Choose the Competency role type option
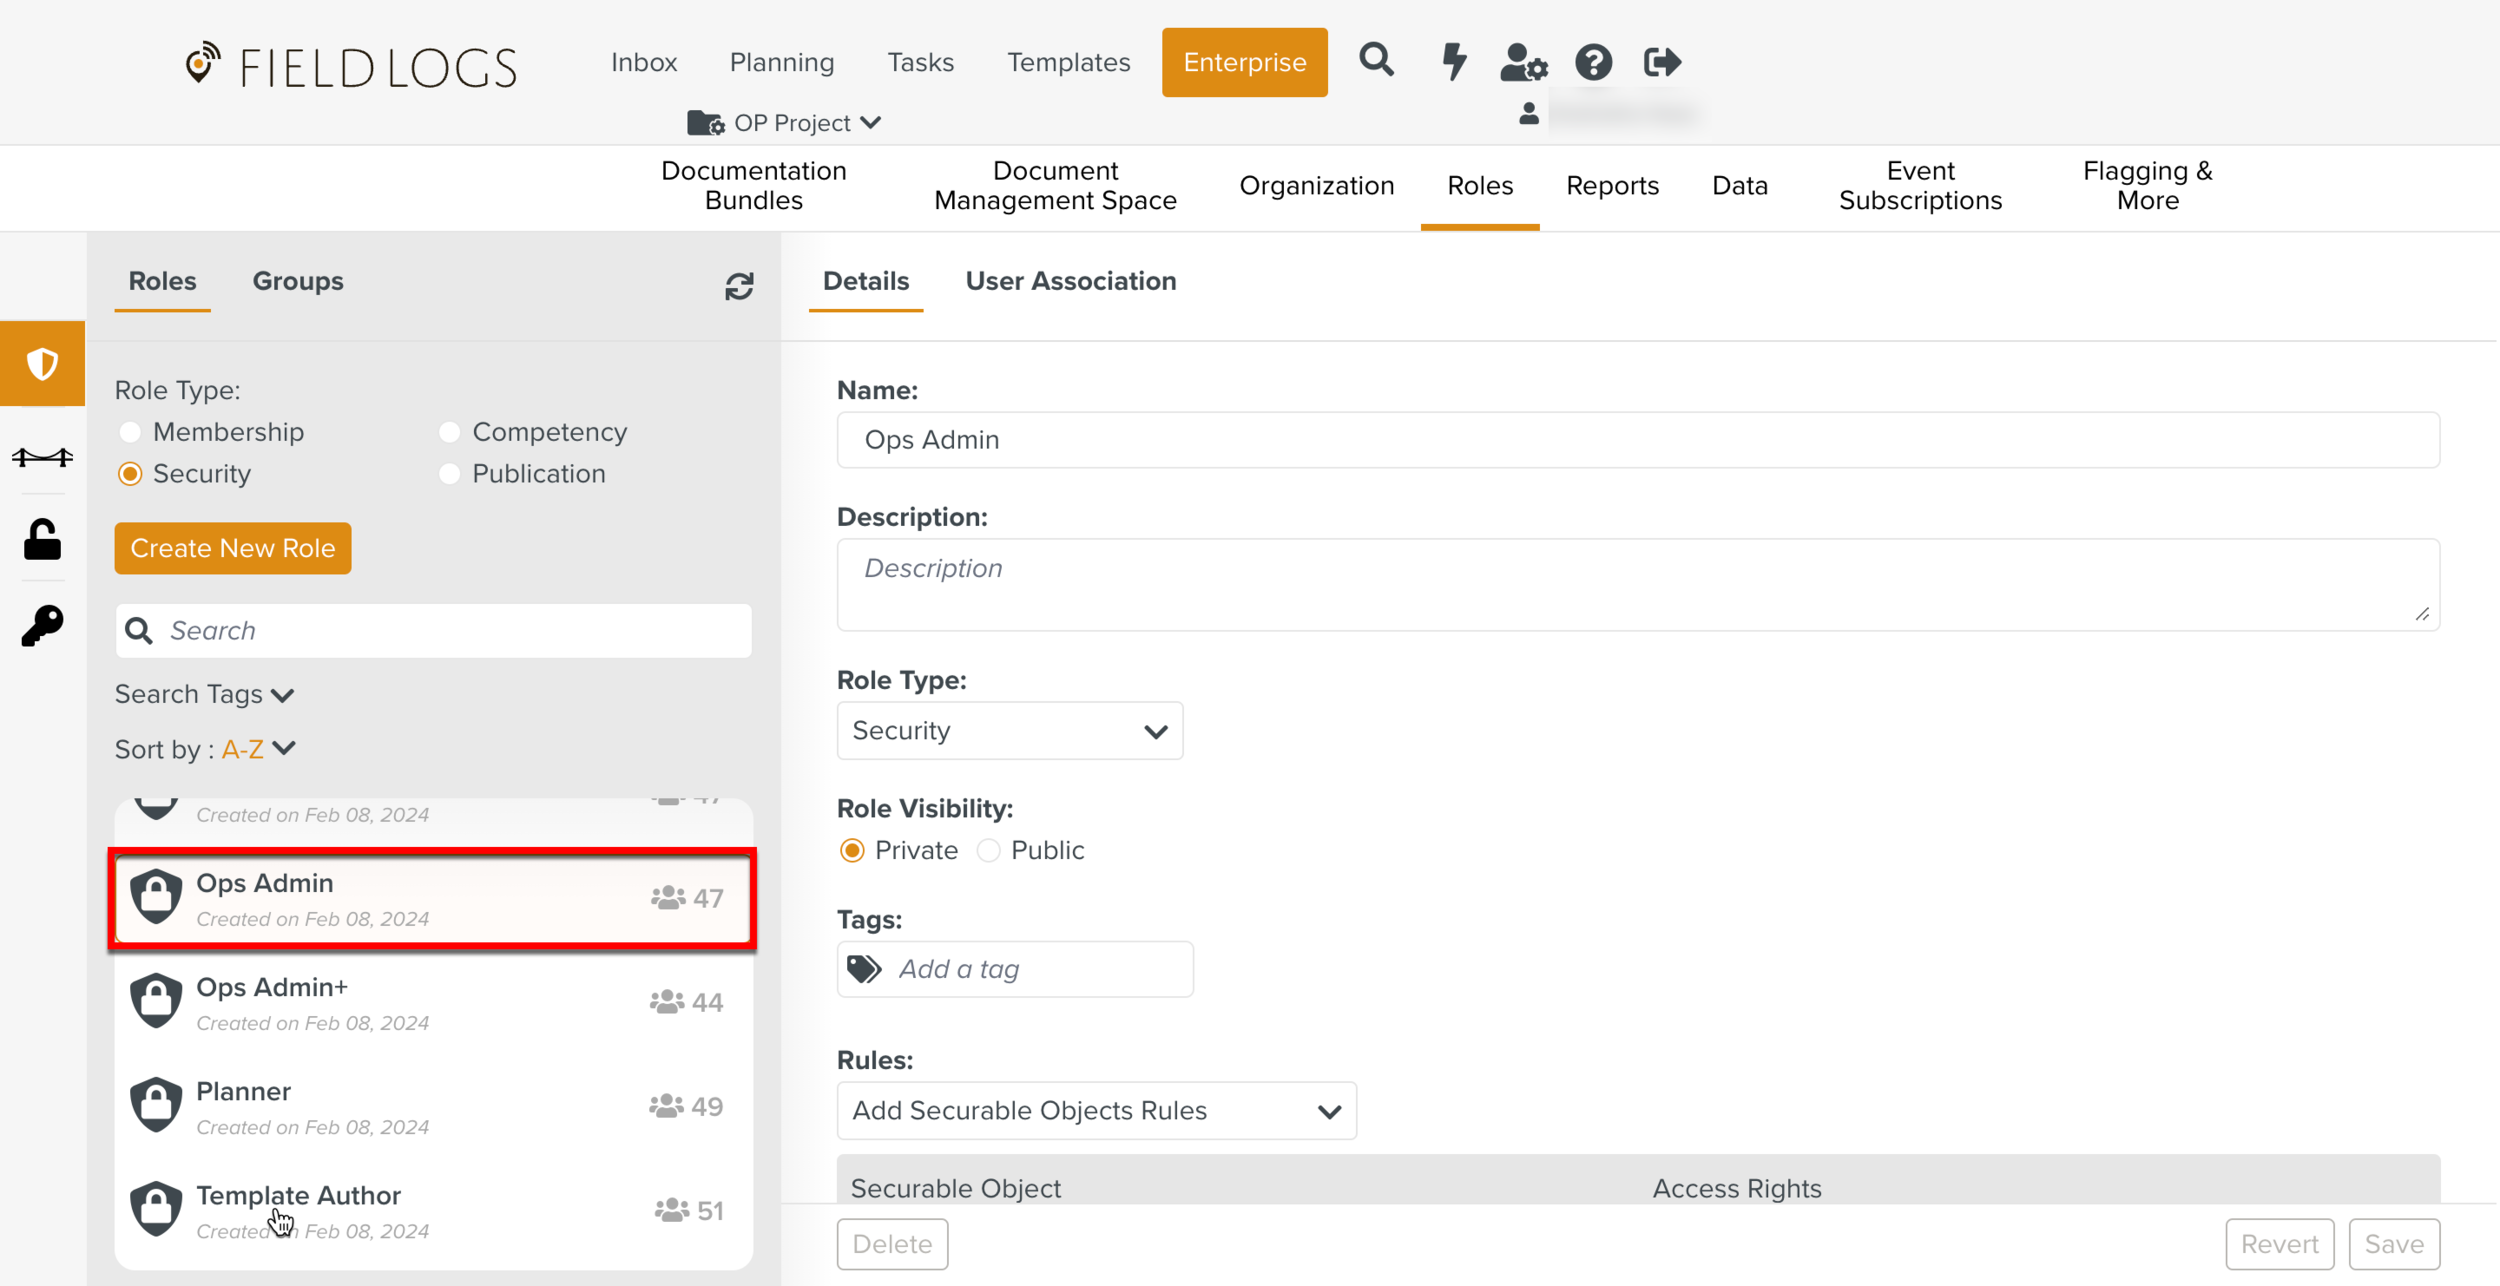The image size is (2500, 1286). (x=449, y=432)
